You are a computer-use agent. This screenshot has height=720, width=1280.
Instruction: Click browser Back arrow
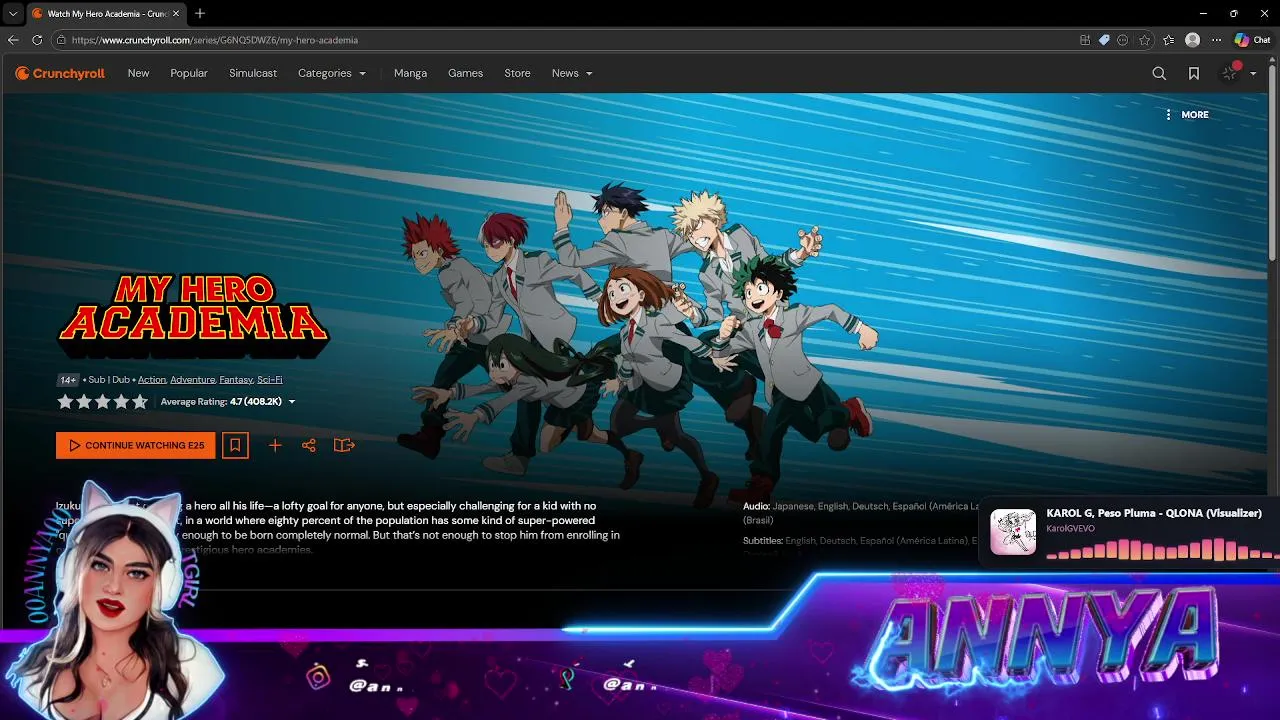pyautogui.click(x=13, y=40)
